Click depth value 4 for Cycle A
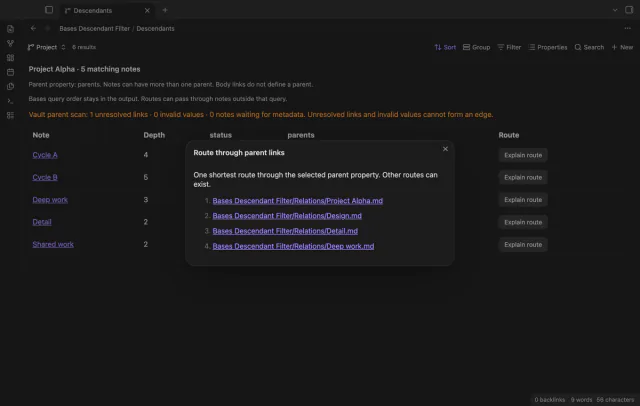Image resolution: width=640 pixels, height=406 pixels. tap(146, 155)
